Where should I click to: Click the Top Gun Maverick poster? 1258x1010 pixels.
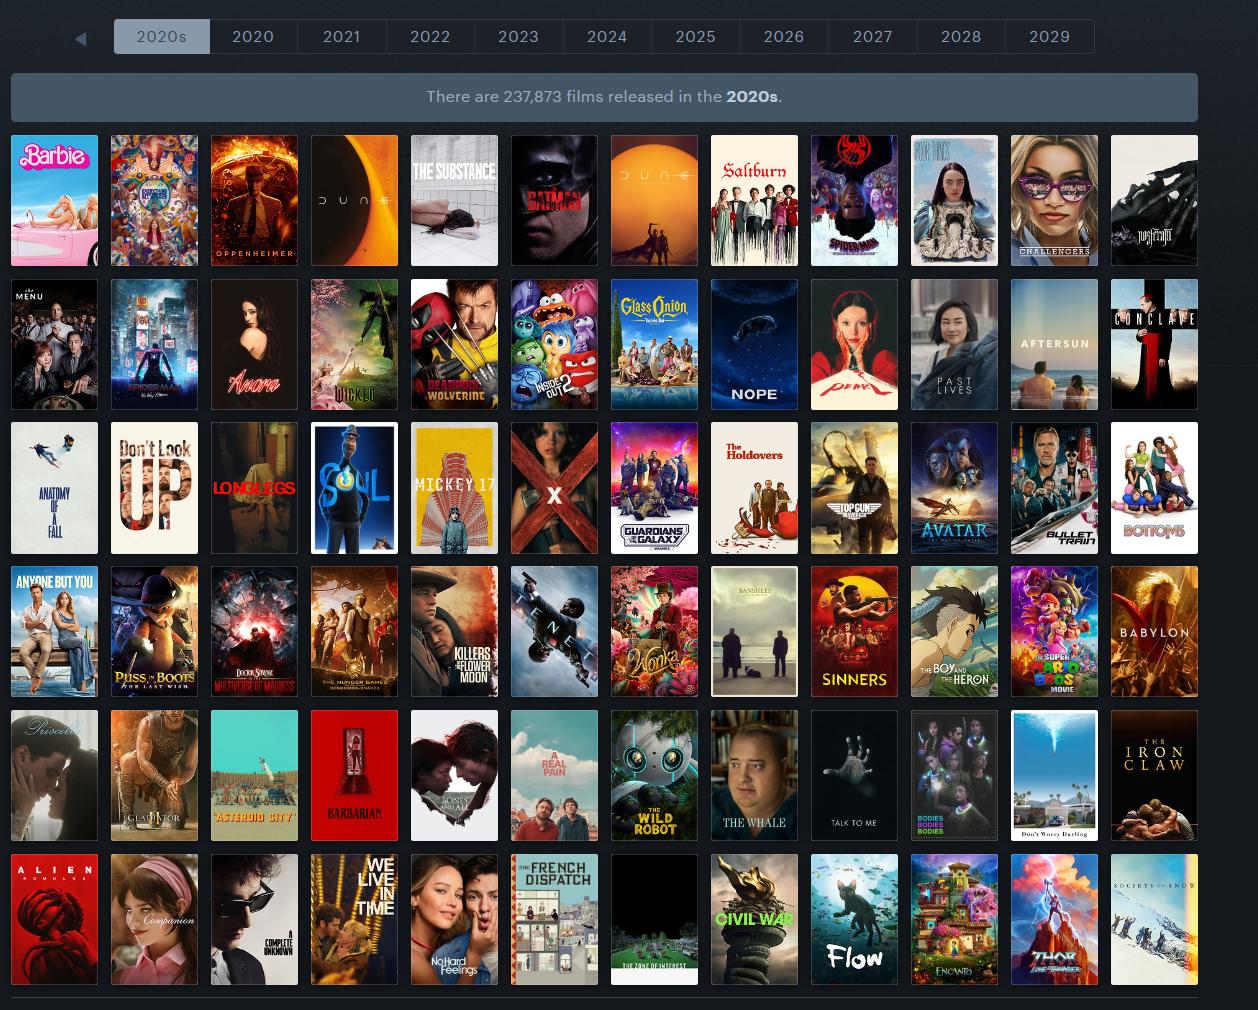point(855,488)
